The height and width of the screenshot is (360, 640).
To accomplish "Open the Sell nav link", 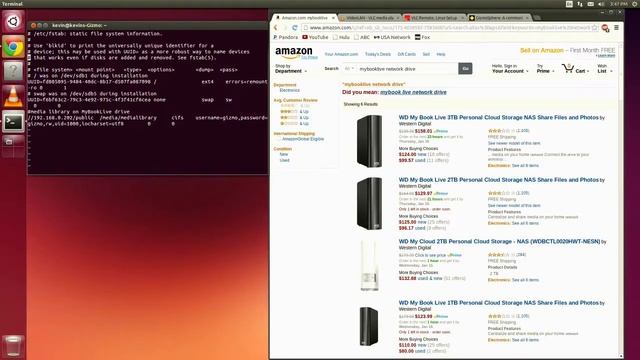I will [426, 54].
